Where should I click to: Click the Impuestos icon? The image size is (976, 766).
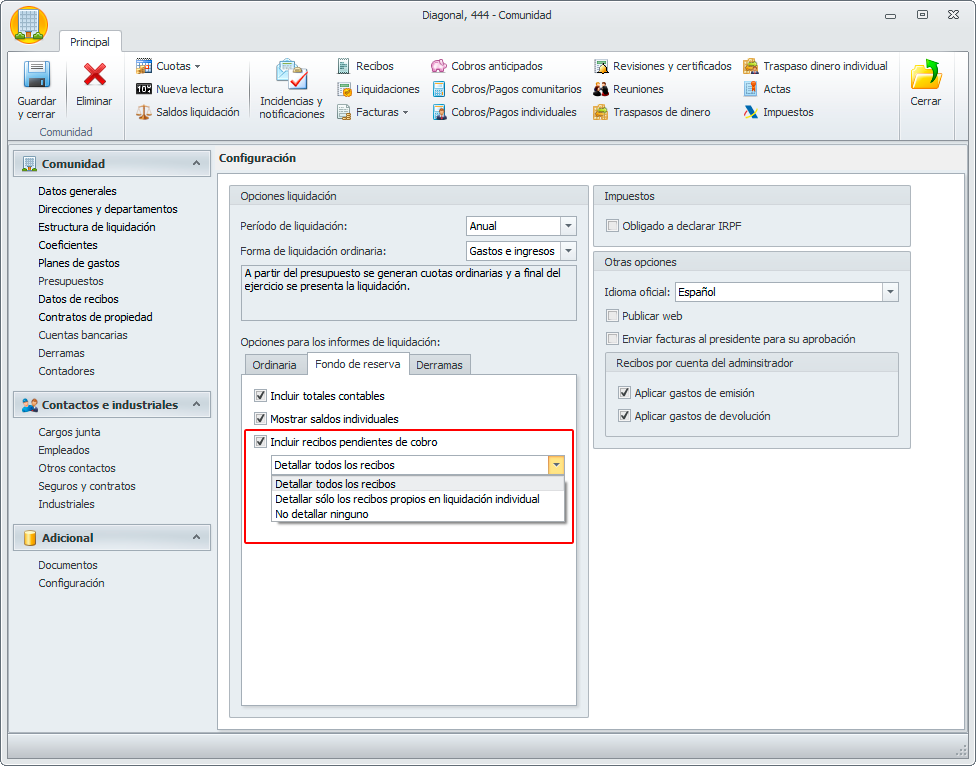click(751, 112)
